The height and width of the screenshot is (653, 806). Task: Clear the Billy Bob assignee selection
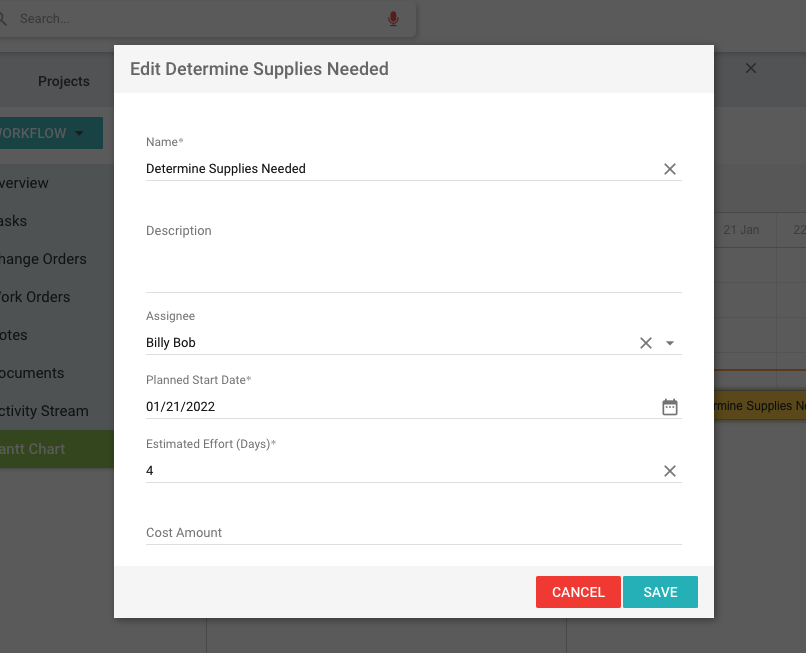point(646,343)
